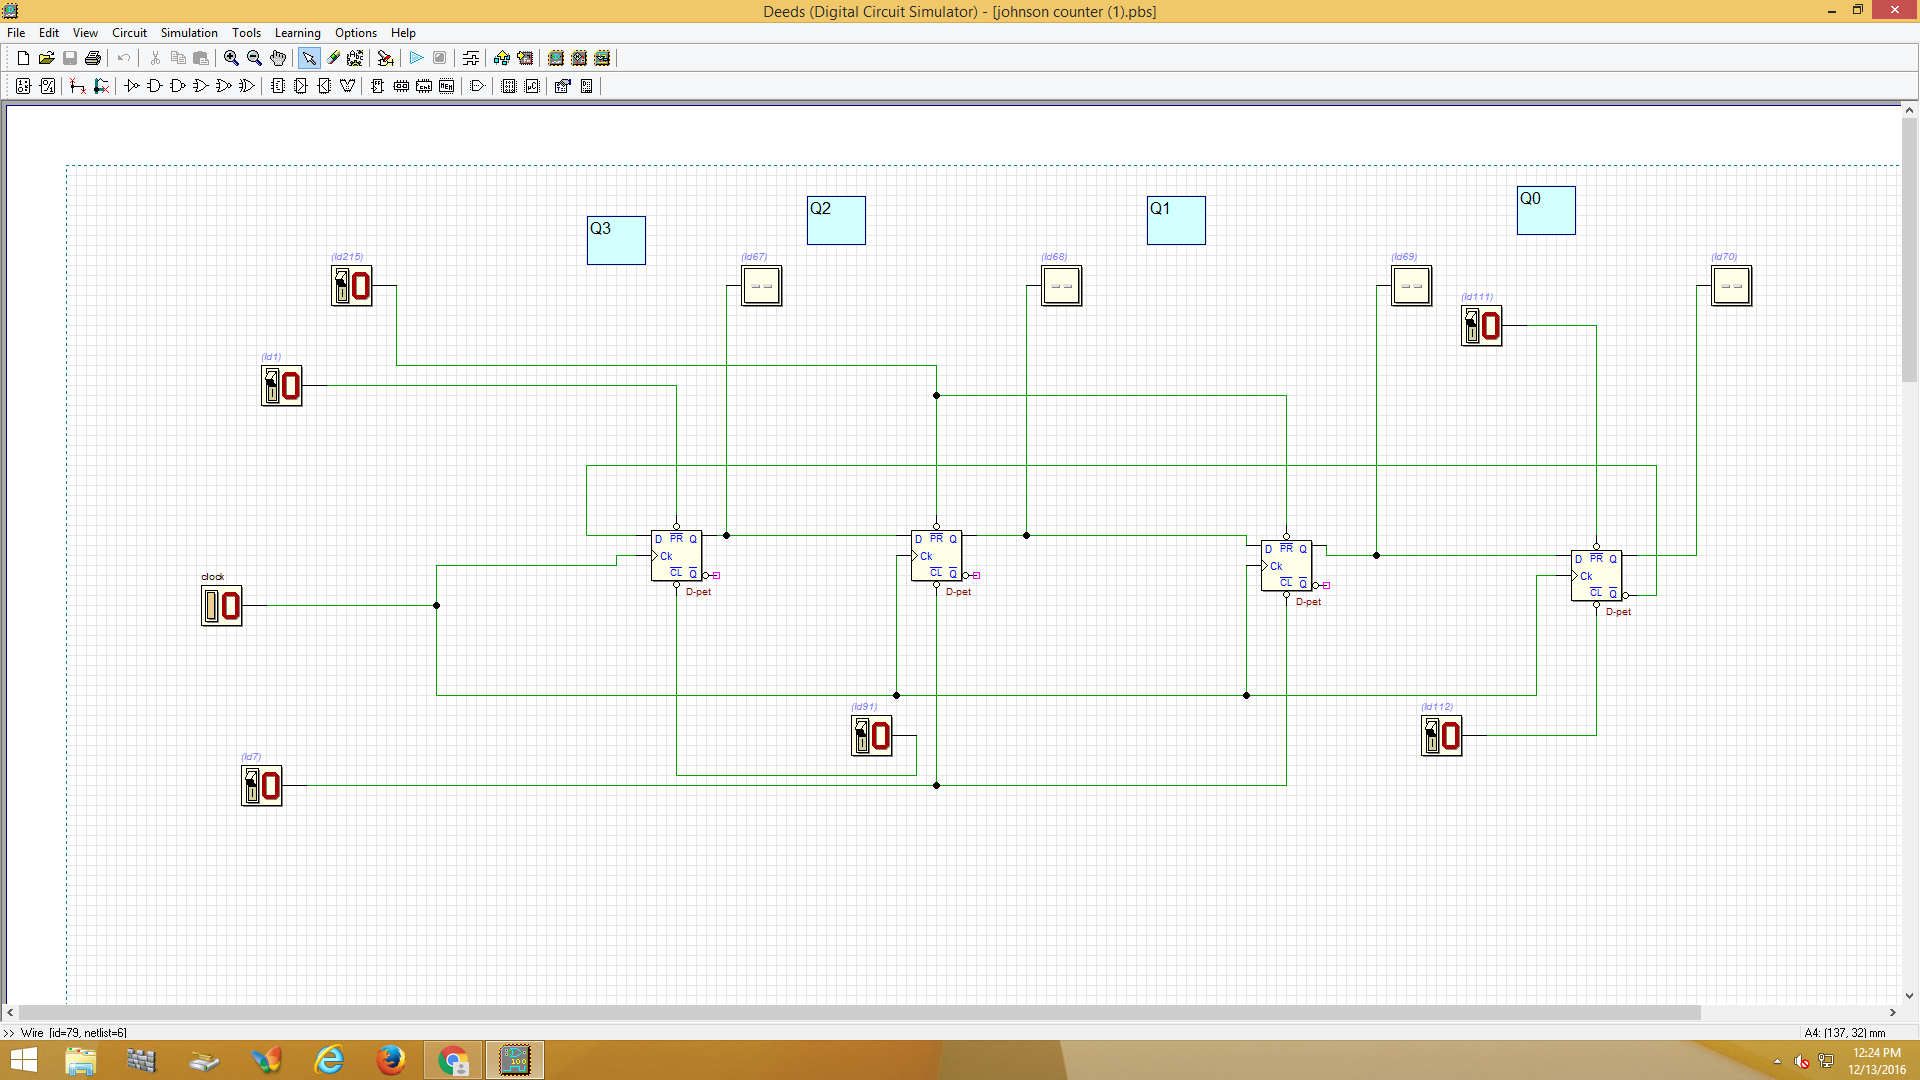Viewport: 1920px width, 1080px height.
Task: Open the timing diagram simulation icon
Action: click(470, 58)
